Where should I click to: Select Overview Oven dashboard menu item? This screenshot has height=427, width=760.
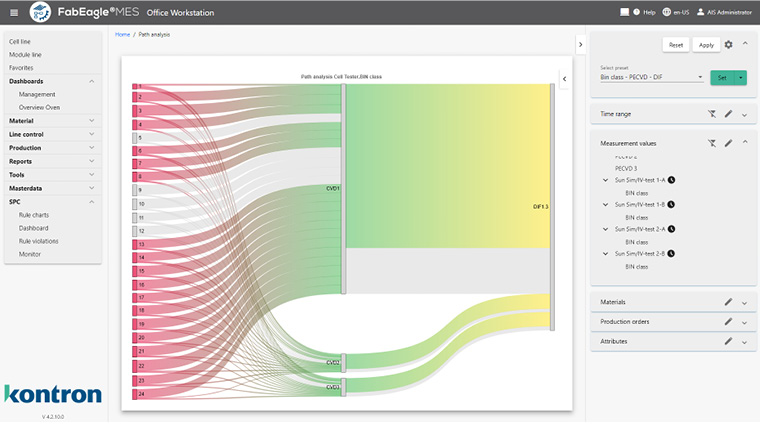(x=39, y=107)
